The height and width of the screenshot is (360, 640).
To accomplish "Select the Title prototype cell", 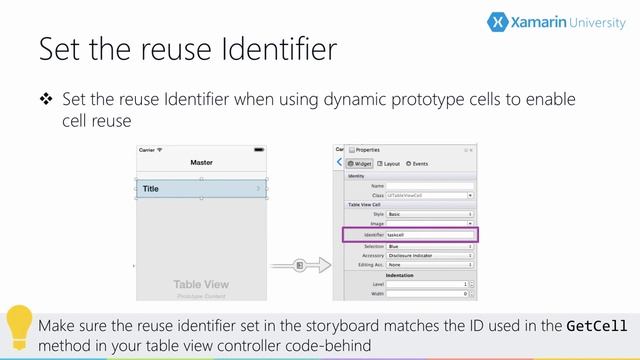I will tap(201, 189).
